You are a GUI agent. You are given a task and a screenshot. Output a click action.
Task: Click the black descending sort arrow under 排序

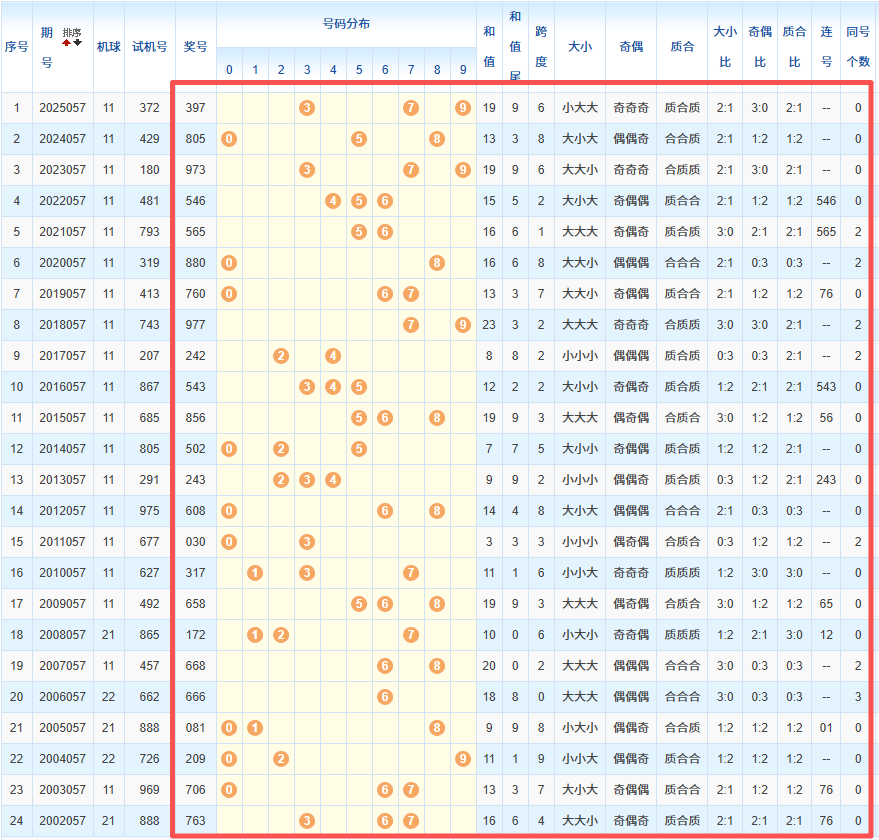pos(77,42)
